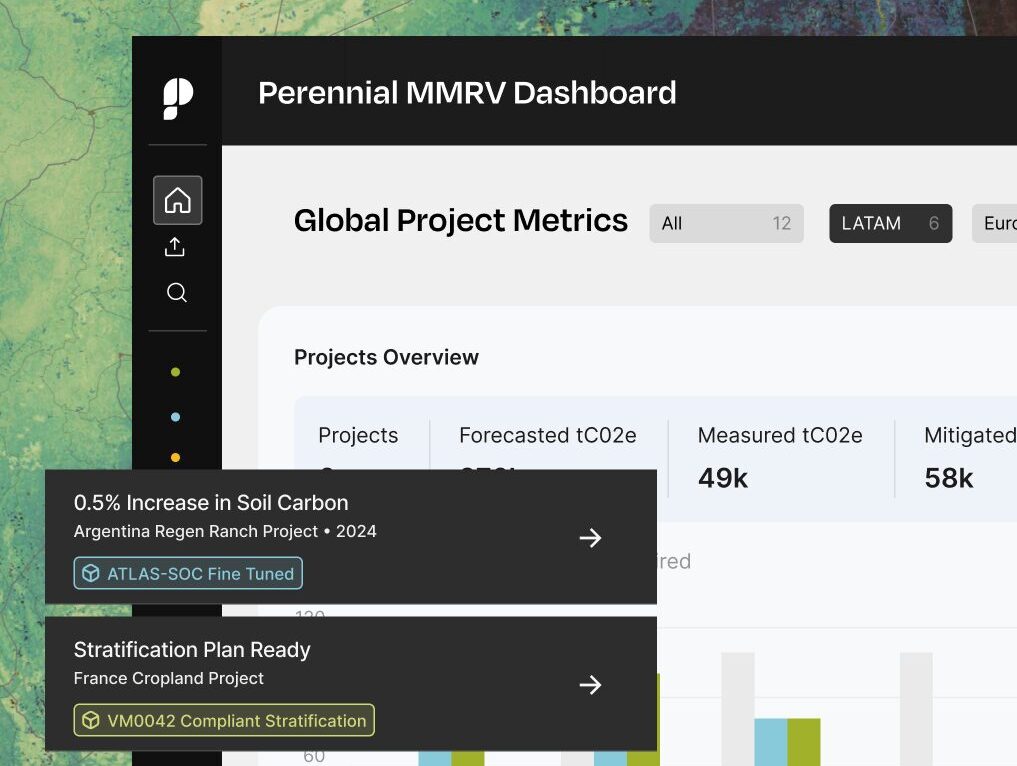Select the green dot in sidebar
Screen dimensions: 1017x766
click(x=176, y=372)
